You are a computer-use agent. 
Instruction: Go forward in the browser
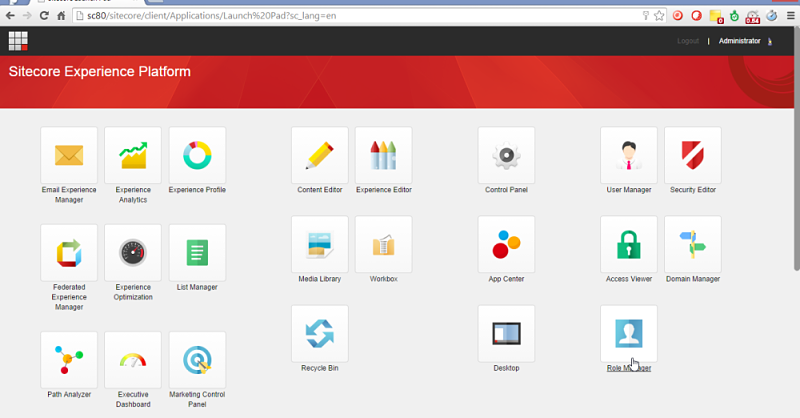27,16
